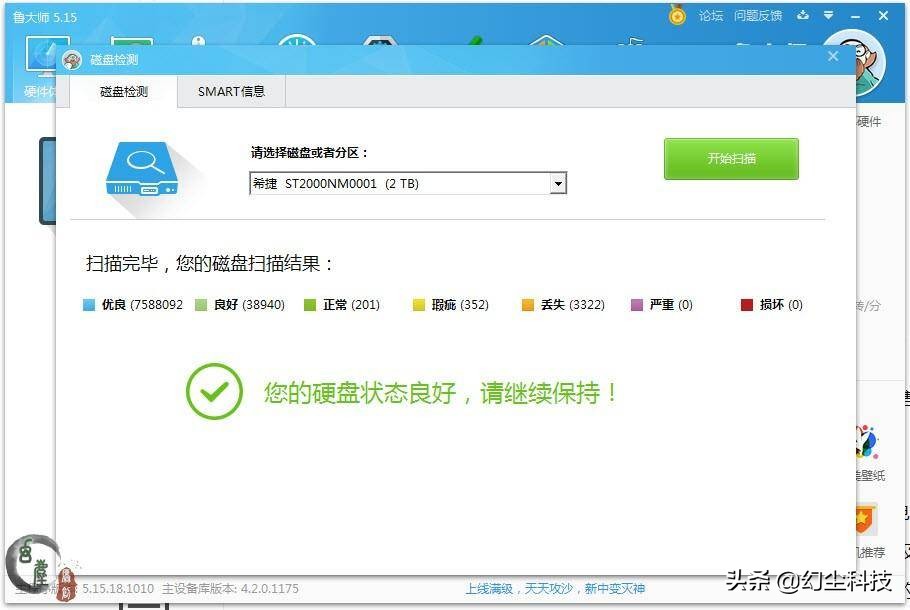Image resolution: width=910 pixels, height=610 pixels.
Task: Click the gold medal icon beside 论坛
Action: [x=676, y=15]
